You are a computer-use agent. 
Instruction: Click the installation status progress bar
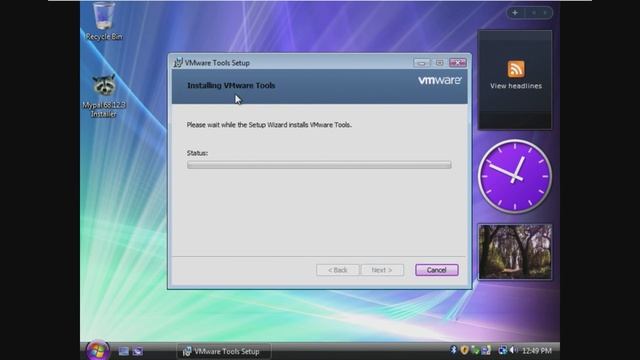pyautogui.click(x=319, y=164)
